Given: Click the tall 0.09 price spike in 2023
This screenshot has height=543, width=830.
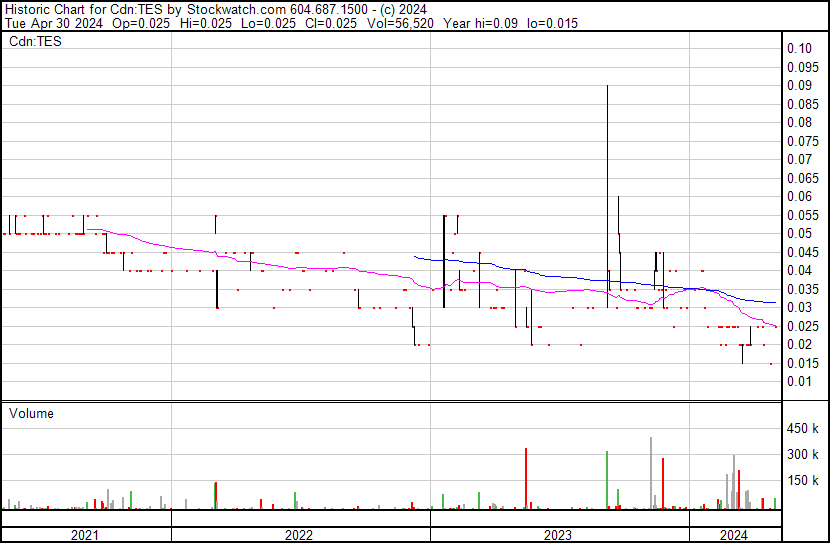Looking at the screenshot, I should (607, 196).
